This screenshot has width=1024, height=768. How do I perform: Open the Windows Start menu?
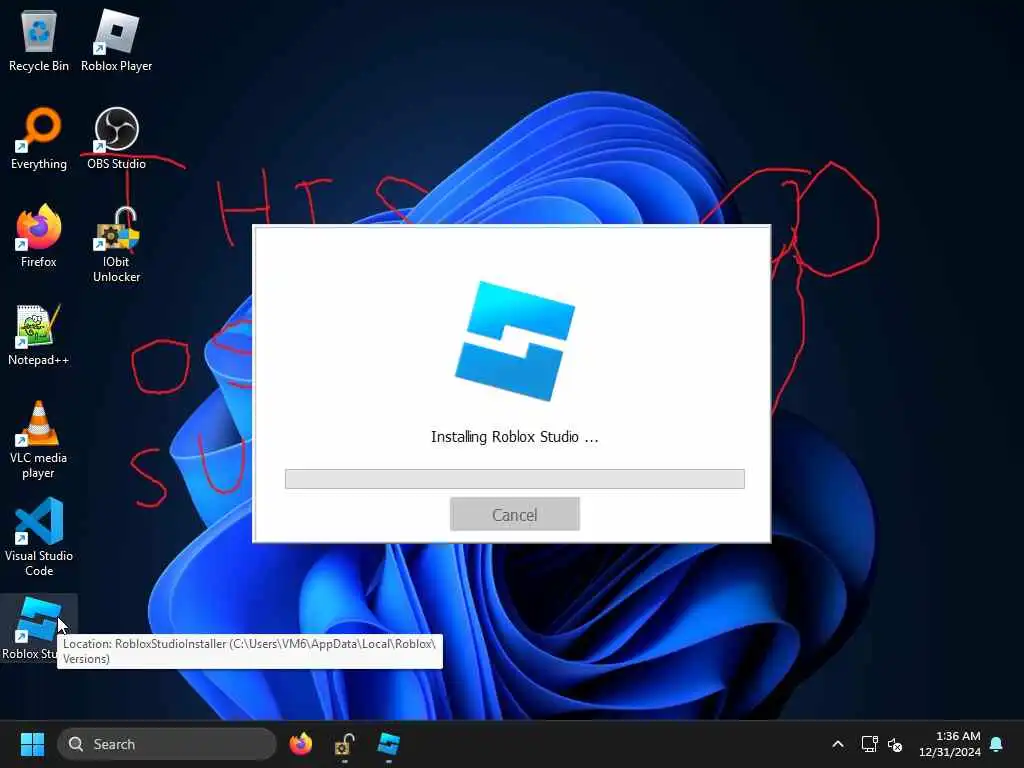pyautogui.click(x=32, y=744)
